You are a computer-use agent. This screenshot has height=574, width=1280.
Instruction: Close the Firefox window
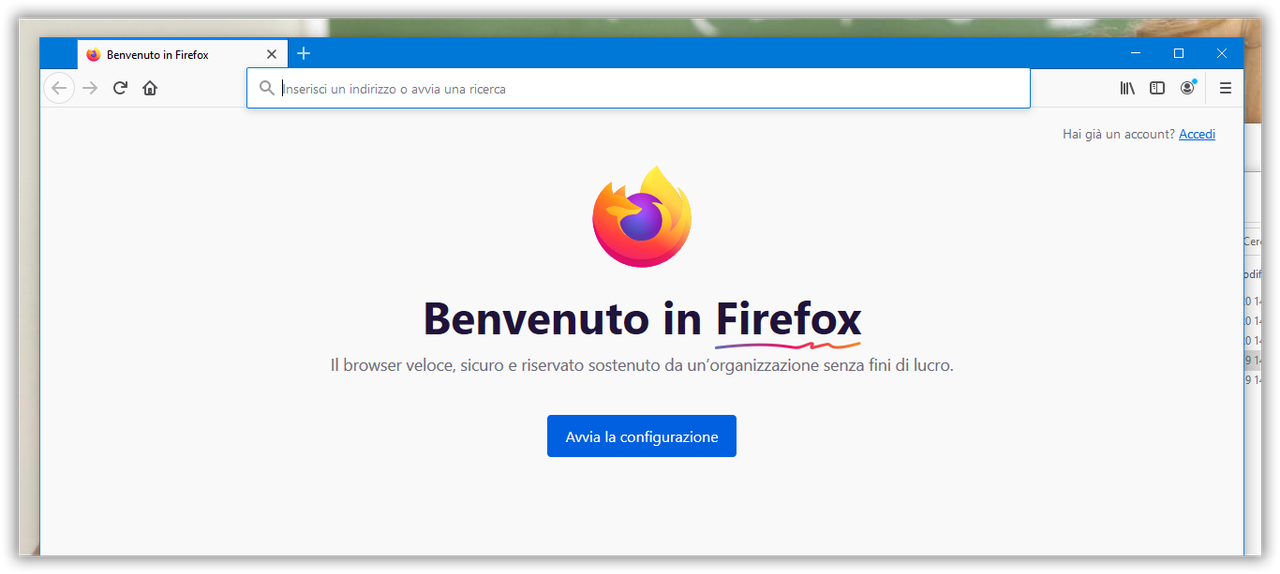click(1221, 53)
